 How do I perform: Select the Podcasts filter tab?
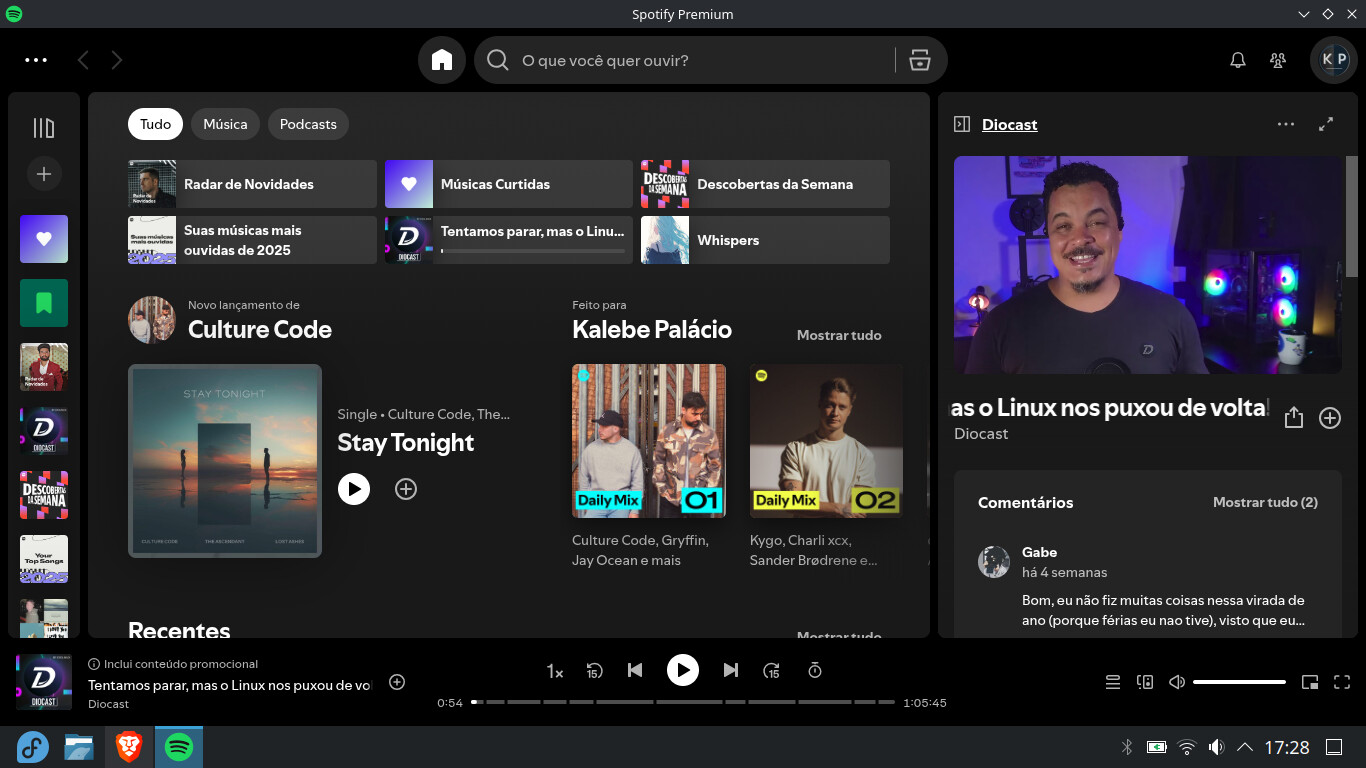pyautogui.click(x=308, y=124)
